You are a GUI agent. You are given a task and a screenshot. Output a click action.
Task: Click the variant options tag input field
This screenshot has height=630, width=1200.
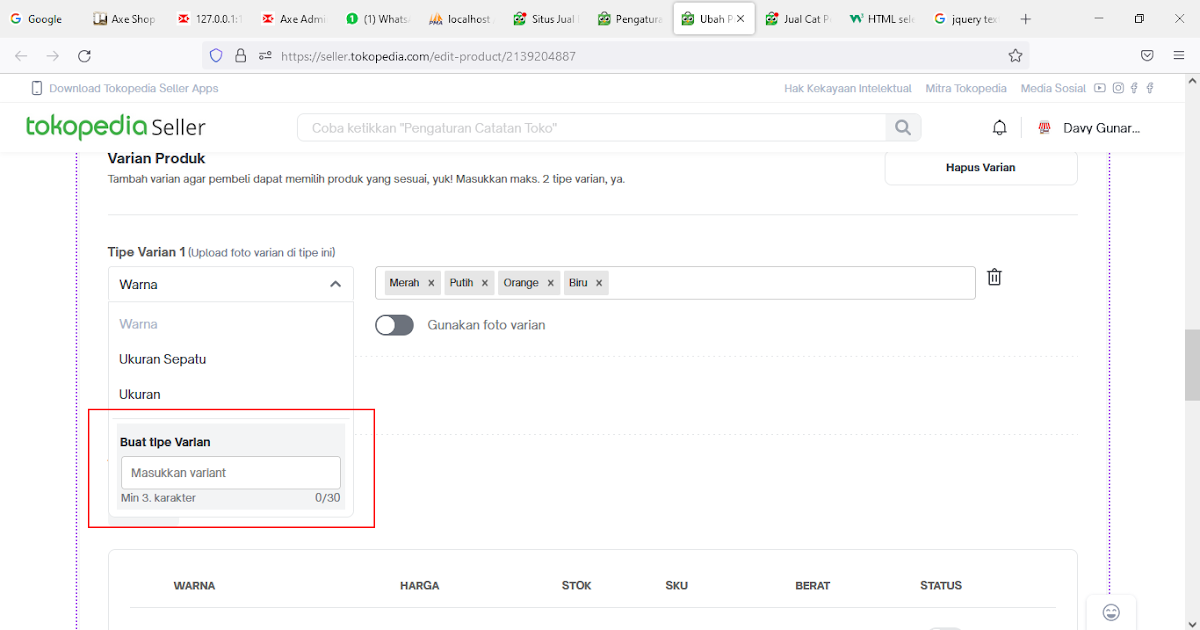[675, 283]
